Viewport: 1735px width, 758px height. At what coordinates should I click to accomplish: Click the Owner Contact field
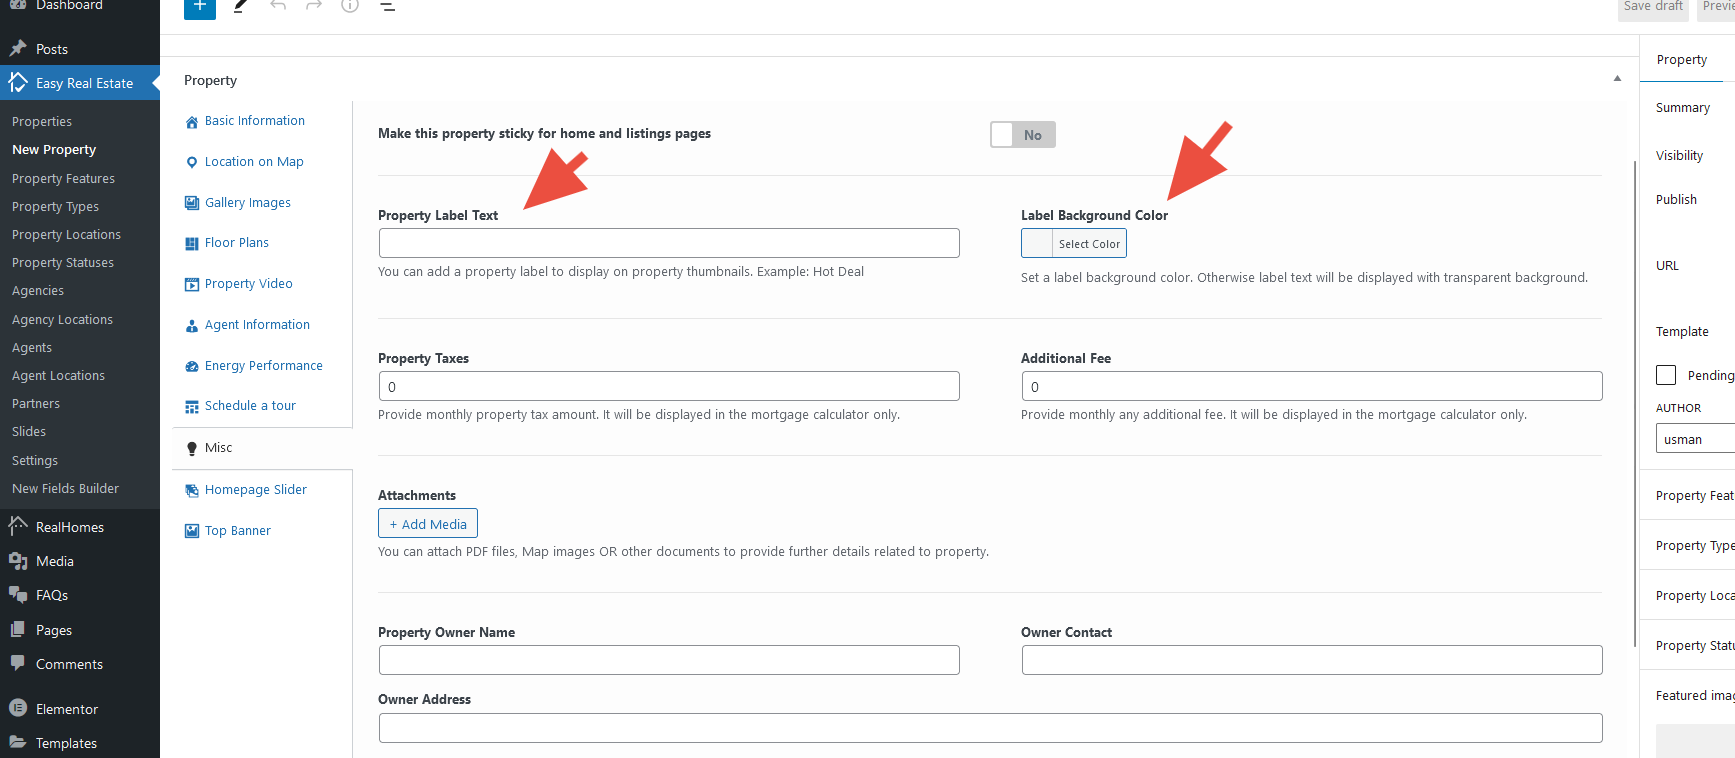[1312, 660]
